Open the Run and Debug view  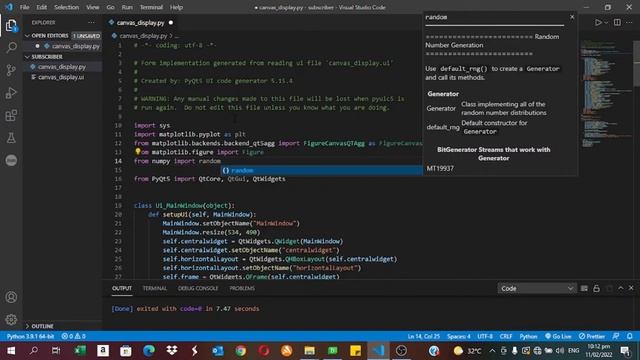click(x=11, y=93)
